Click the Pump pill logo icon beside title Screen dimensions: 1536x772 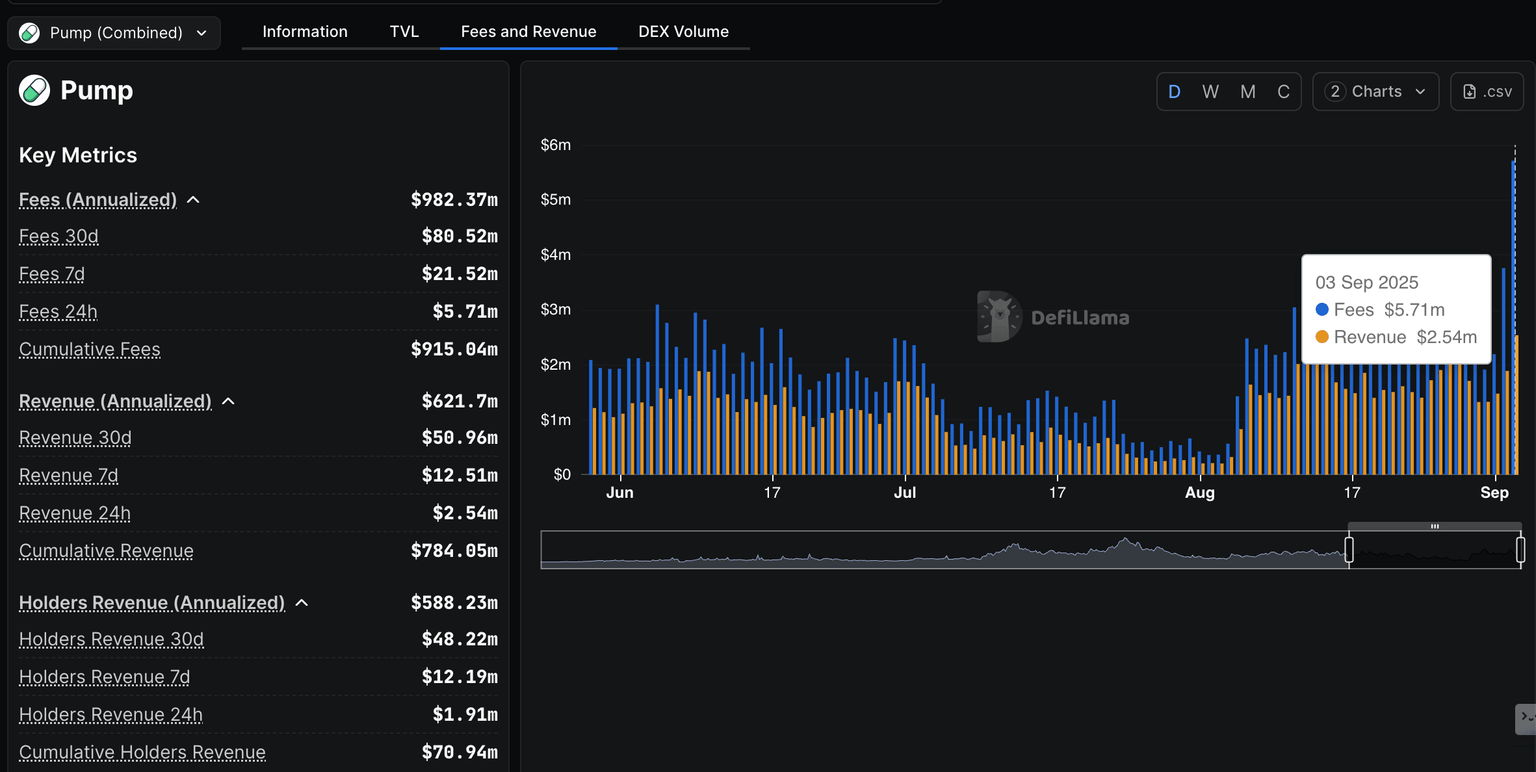(x=34, y=91)
